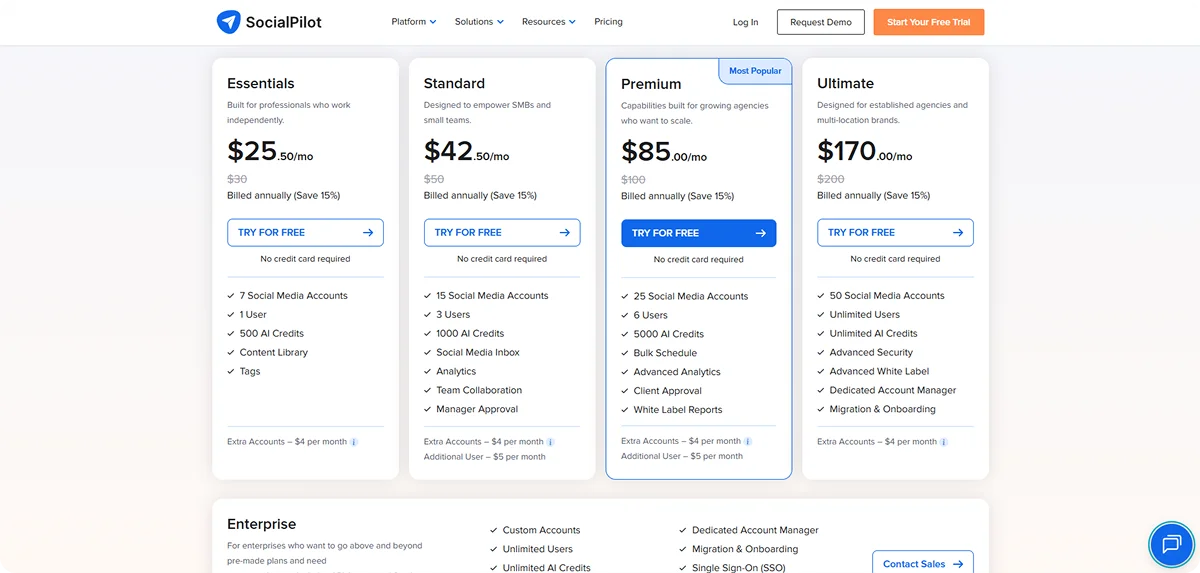Click Contact Sales for Enterprise

pyautogui.click(x=923, y=564)
